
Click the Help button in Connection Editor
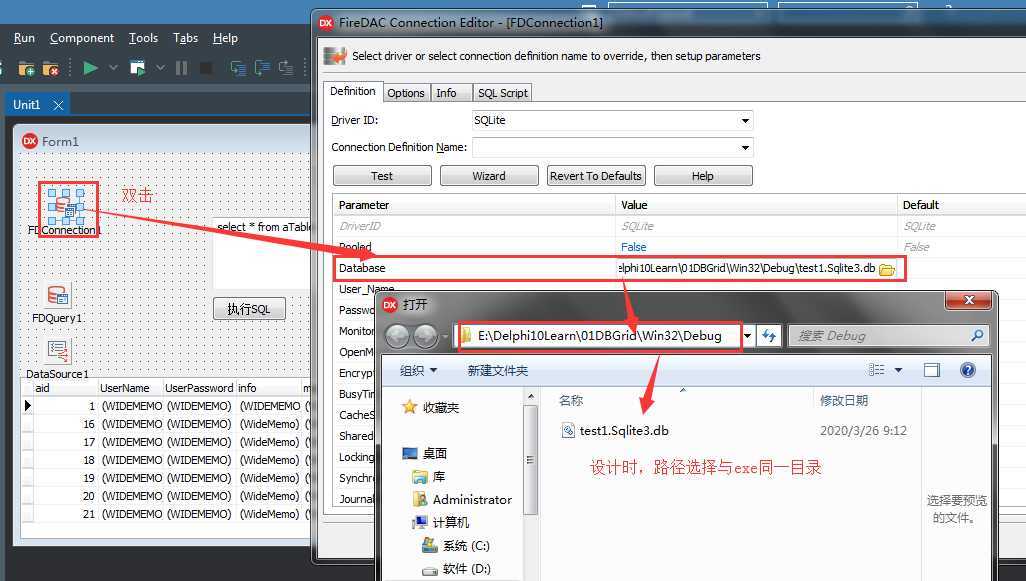coord(703,176)
